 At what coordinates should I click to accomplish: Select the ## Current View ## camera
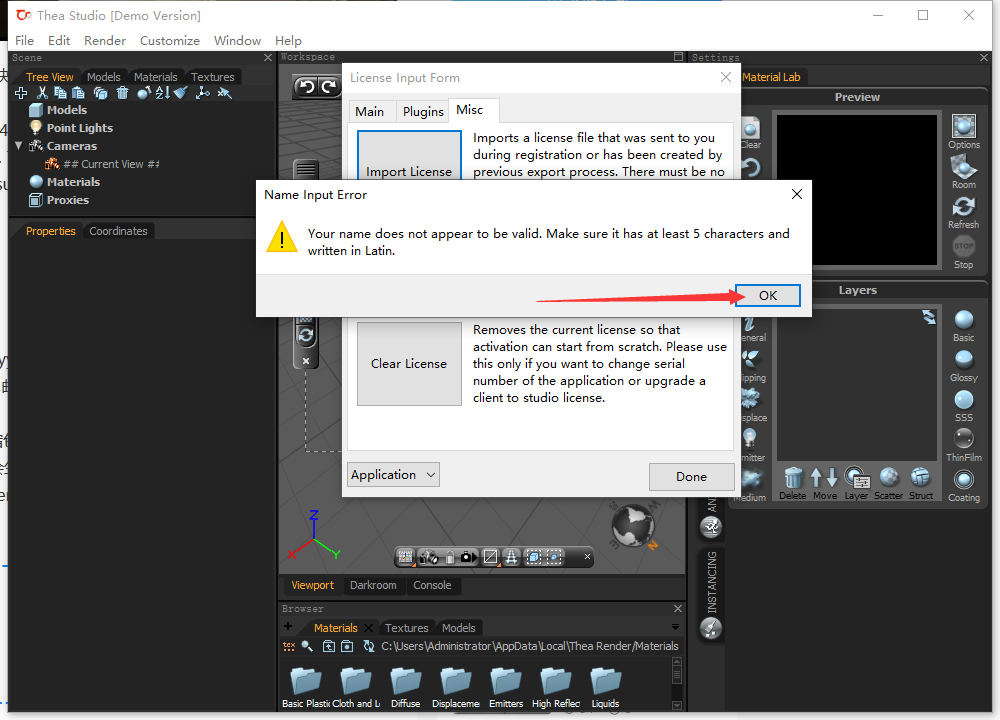coord(103,164)
